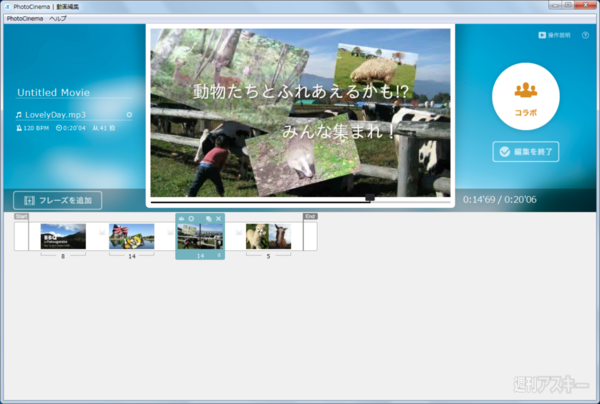The height and width of the screenshot is (404, 600).
Task: Select the alpaca and horse phrase thumbnail
Action: click(268, 236)
